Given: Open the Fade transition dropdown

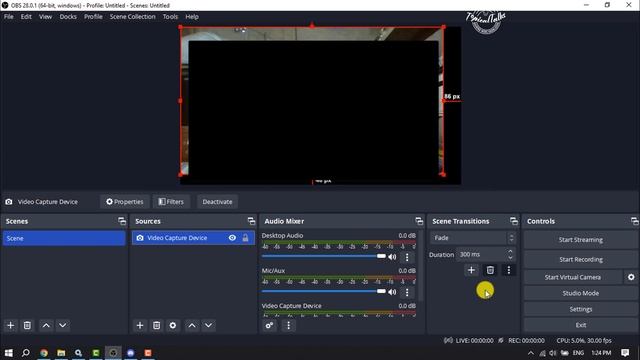Looking at the screenshot, I should (x=473, y=238).
